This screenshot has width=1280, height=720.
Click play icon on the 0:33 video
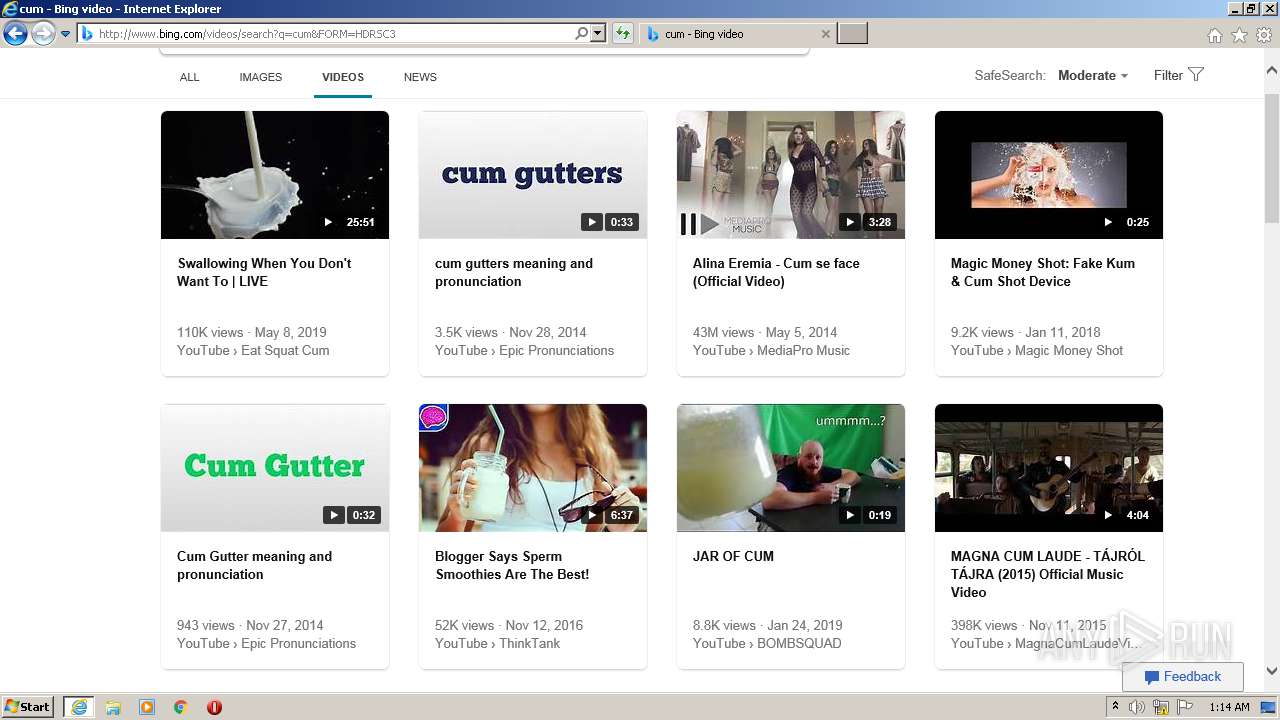[592, 222]
